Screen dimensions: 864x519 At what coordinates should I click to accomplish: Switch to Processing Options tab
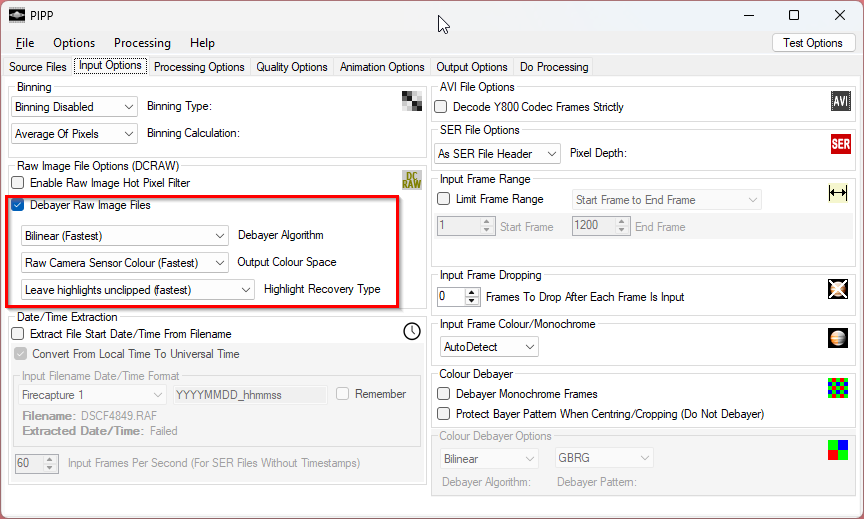(199, 67)
